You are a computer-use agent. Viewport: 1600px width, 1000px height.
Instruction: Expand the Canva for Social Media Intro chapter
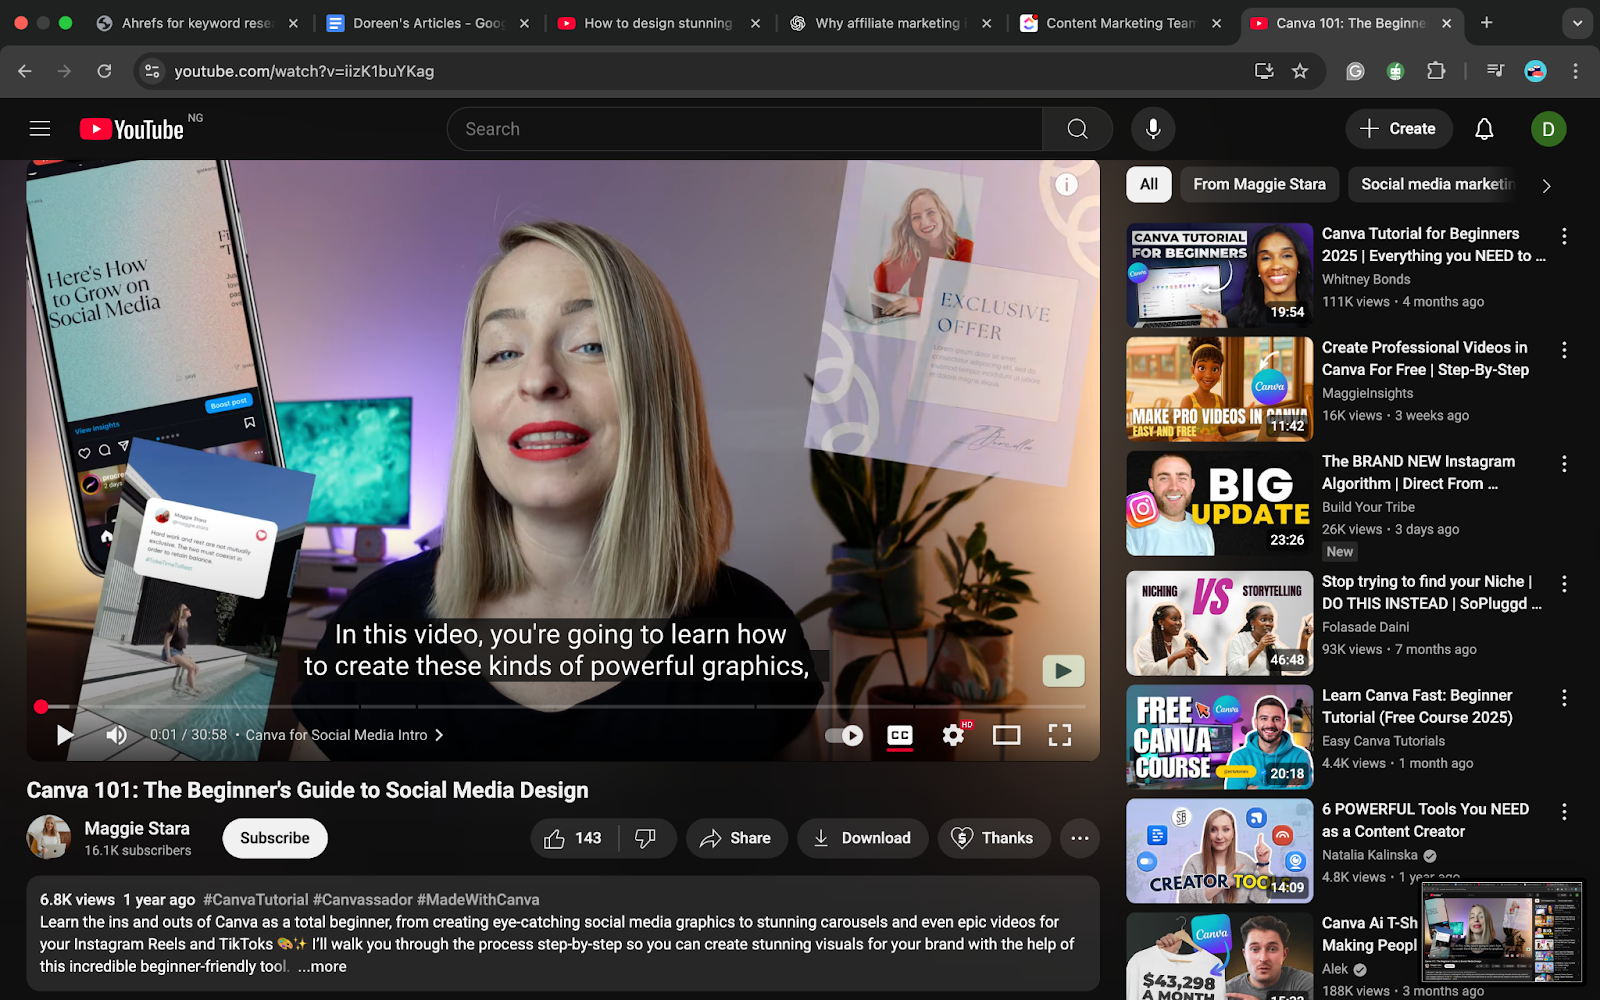[x=344, y=735]
